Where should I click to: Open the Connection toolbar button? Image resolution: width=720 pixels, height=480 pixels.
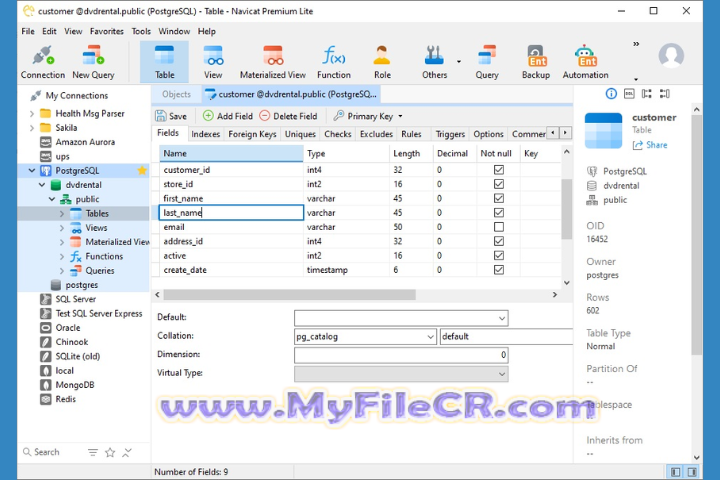click(x=43, y=62)
